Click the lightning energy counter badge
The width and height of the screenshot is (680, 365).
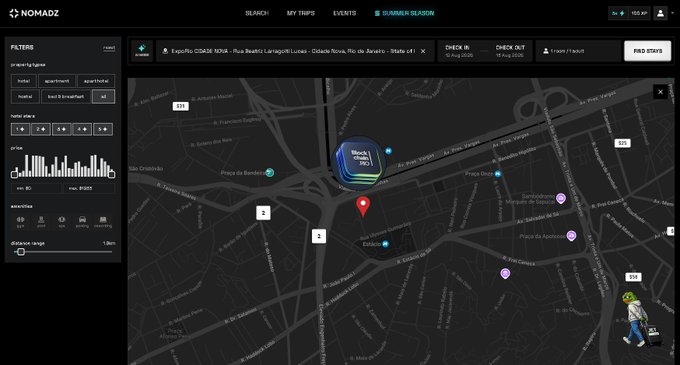618,13
